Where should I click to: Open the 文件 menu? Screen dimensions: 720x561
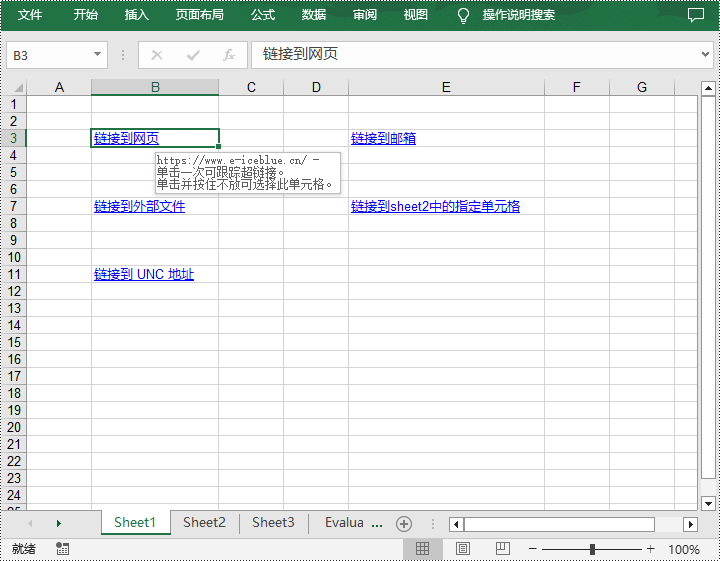pyautogui.click(x=30, y=15)
